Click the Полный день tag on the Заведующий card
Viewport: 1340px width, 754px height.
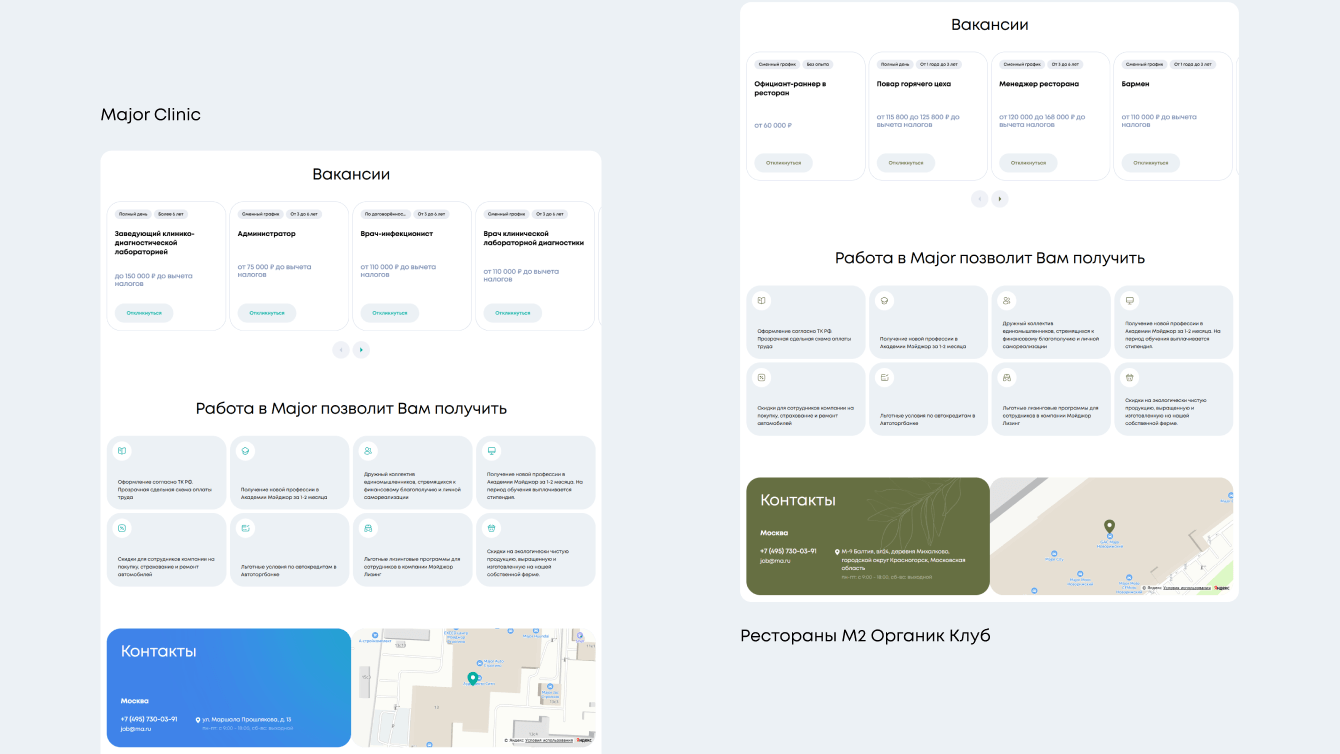[133, 214]
